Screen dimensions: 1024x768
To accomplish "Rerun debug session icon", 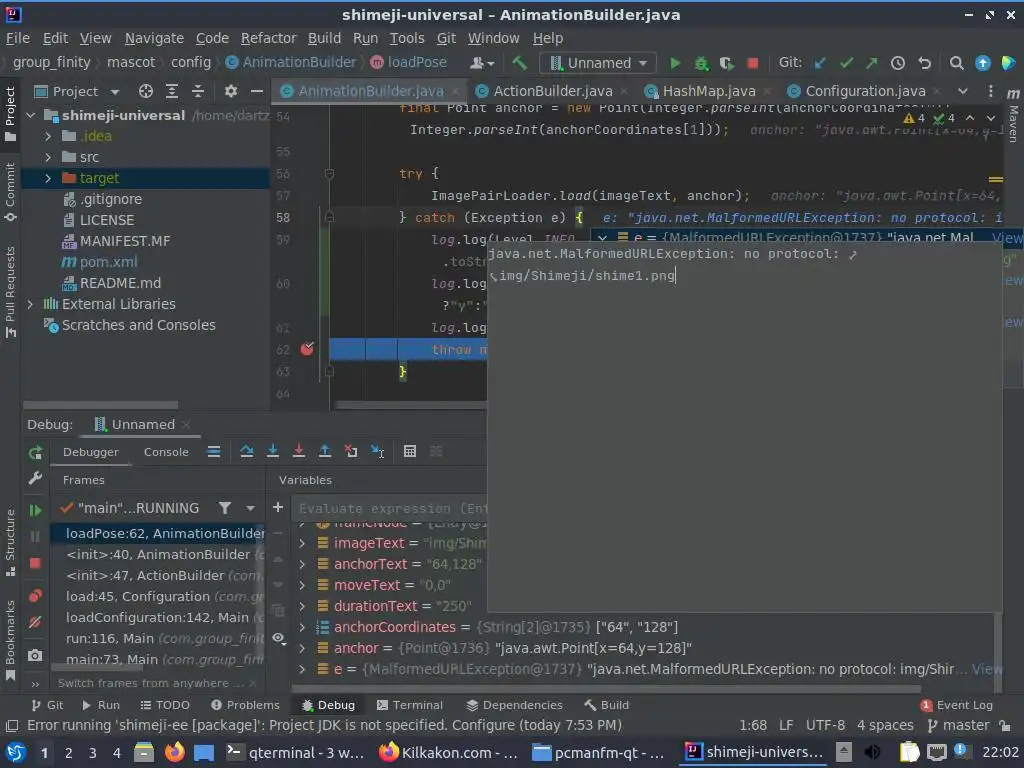I will [35, 453].
